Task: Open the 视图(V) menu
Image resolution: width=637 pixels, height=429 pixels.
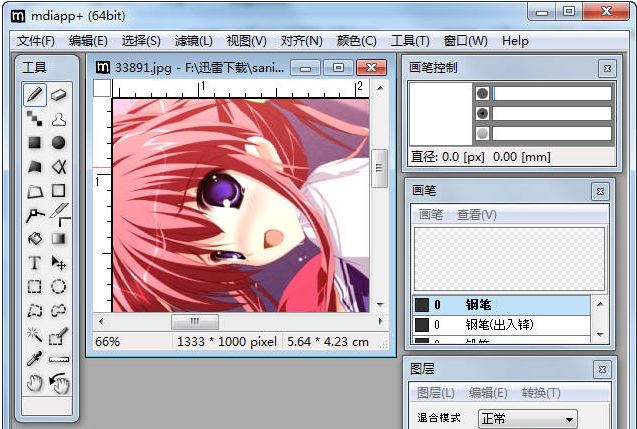Action: [247, 41]
